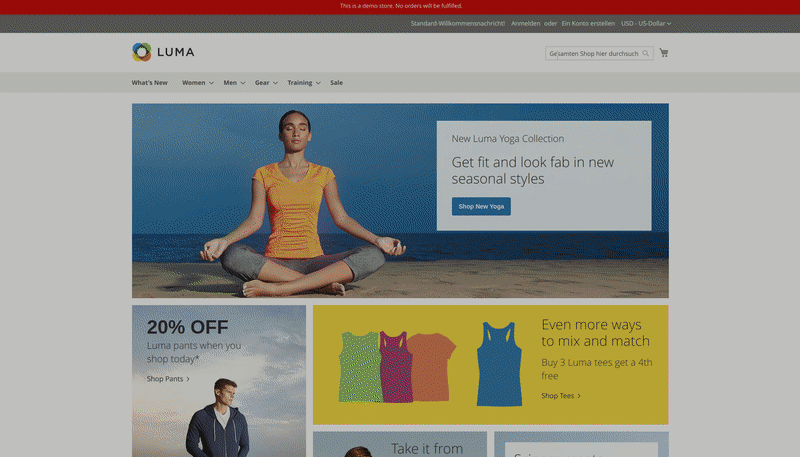800x457 pixels.
Task: Open the Men menu item
Action: [230, 83]
